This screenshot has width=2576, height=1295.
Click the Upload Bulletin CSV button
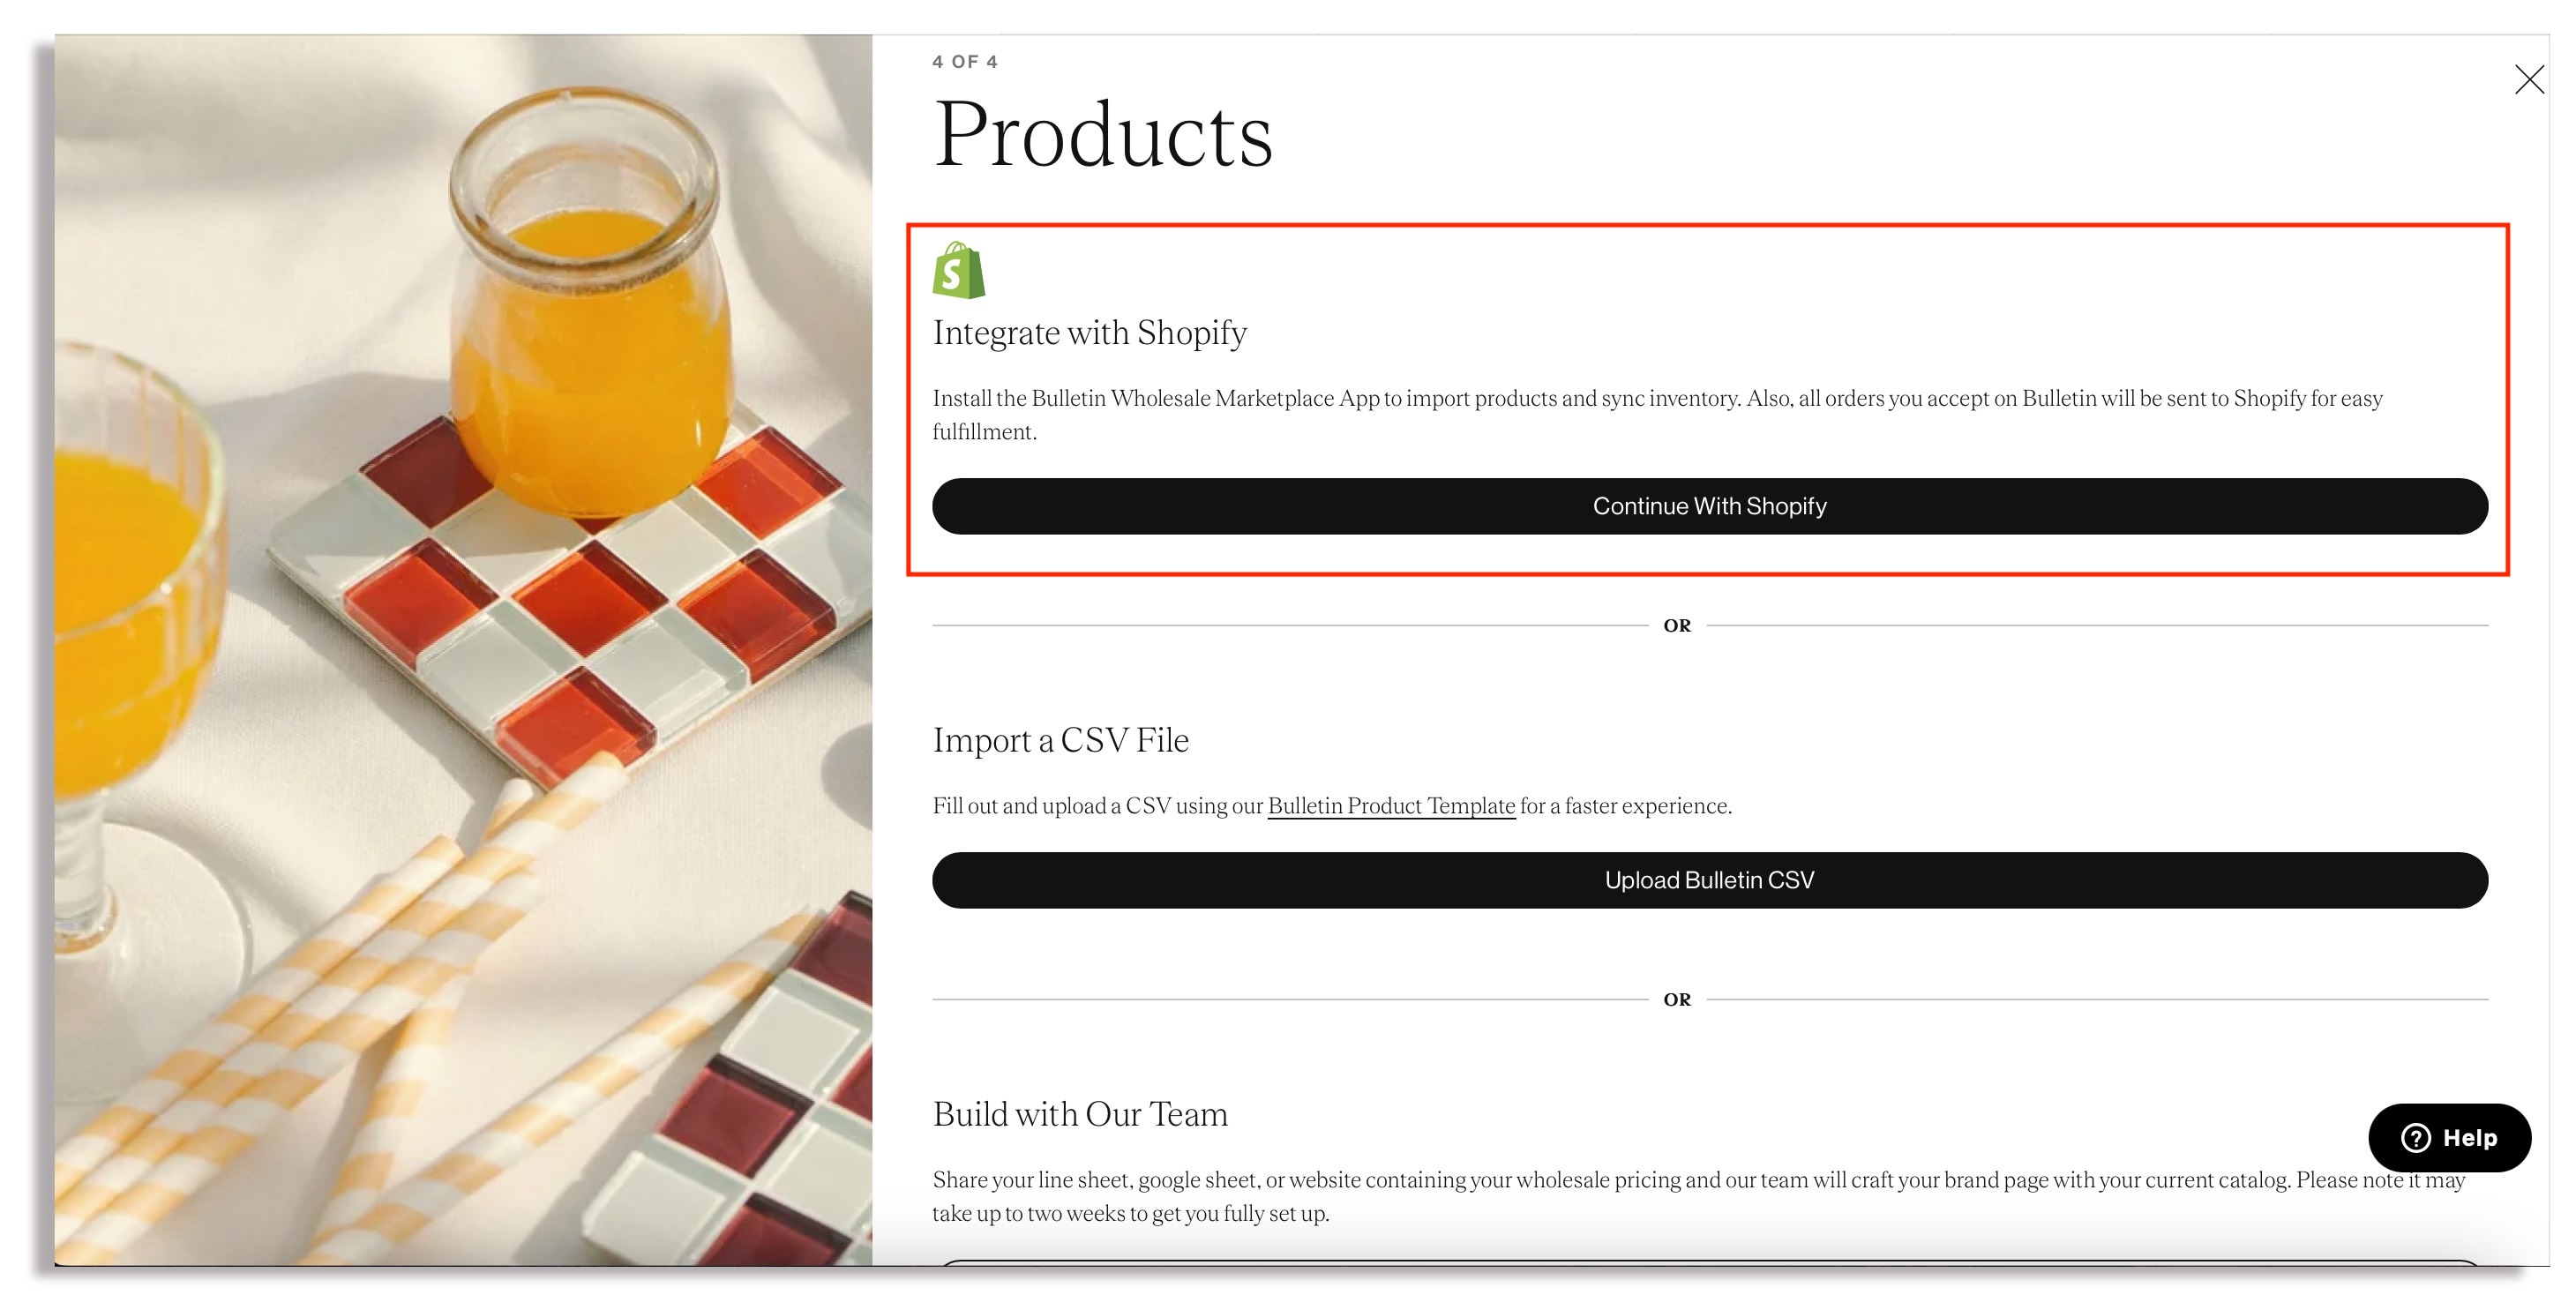(x=1709, y=880)
